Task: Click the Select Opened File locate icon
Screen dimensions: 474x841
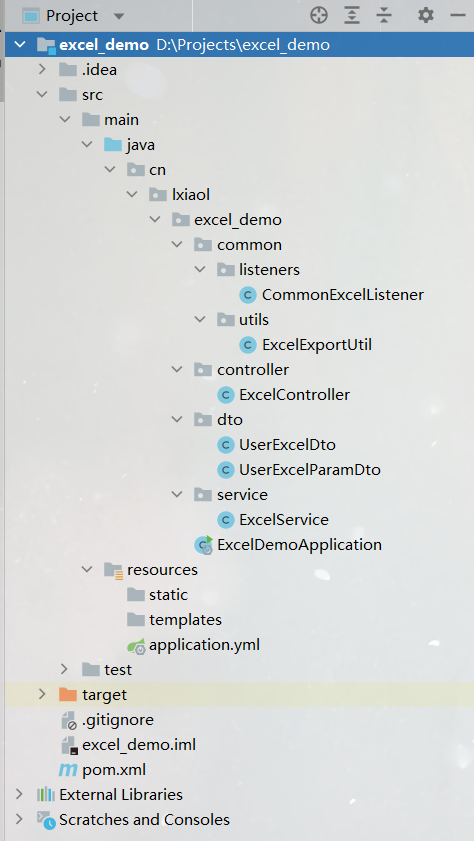Action: coord(319,16)
